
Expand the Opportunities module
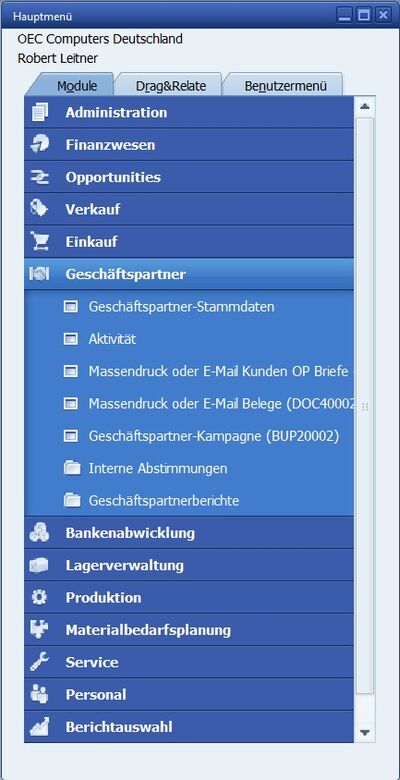click(189, 177)
